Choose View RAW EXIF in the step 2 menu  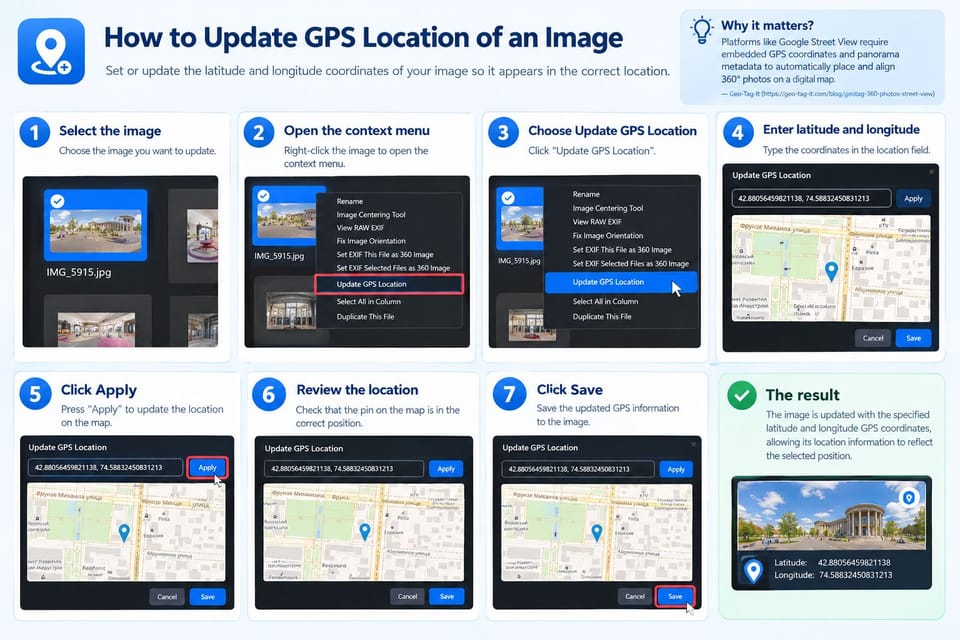coord(360,227)
